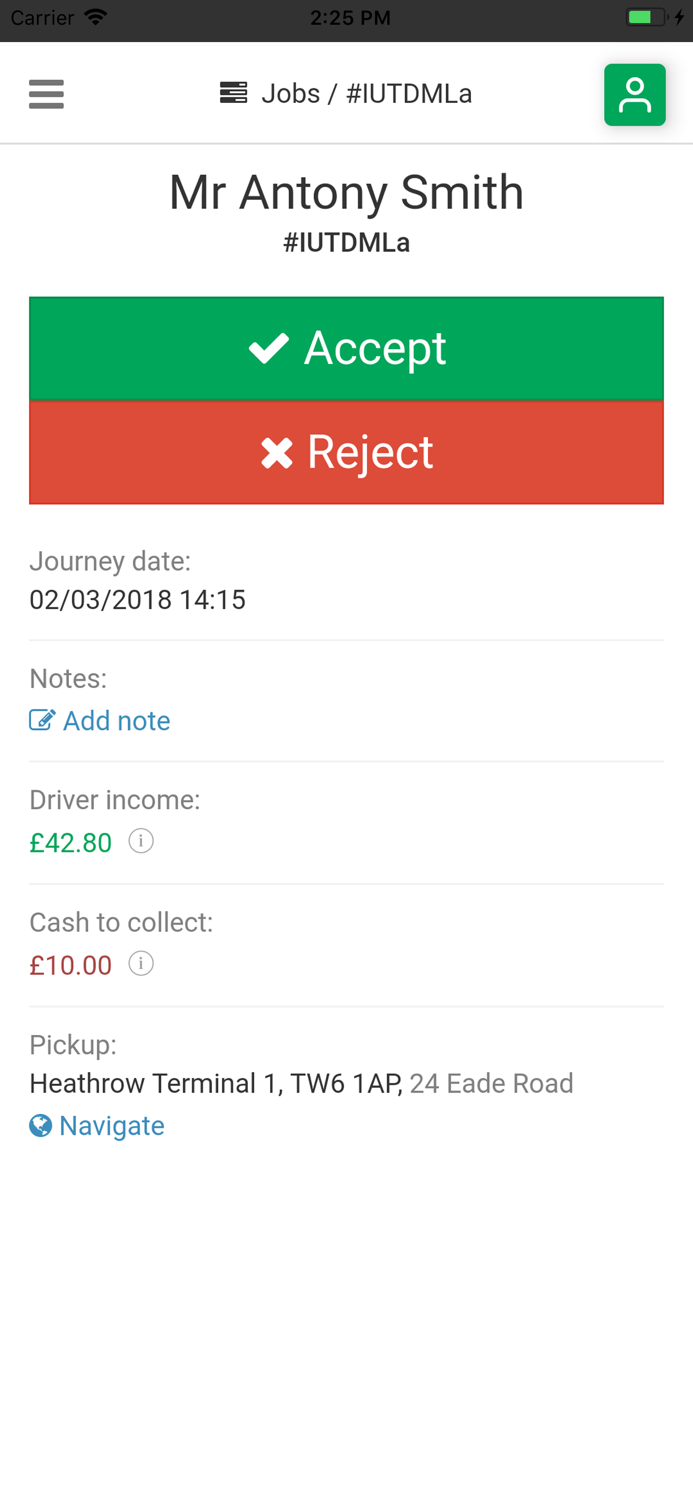Go to Jobs breadcrumb in header

[x=290, y=94]
